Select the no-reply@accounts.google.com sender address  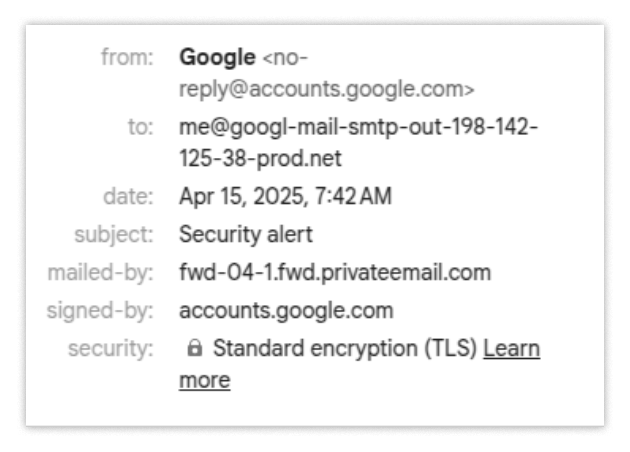coord(326,88)
